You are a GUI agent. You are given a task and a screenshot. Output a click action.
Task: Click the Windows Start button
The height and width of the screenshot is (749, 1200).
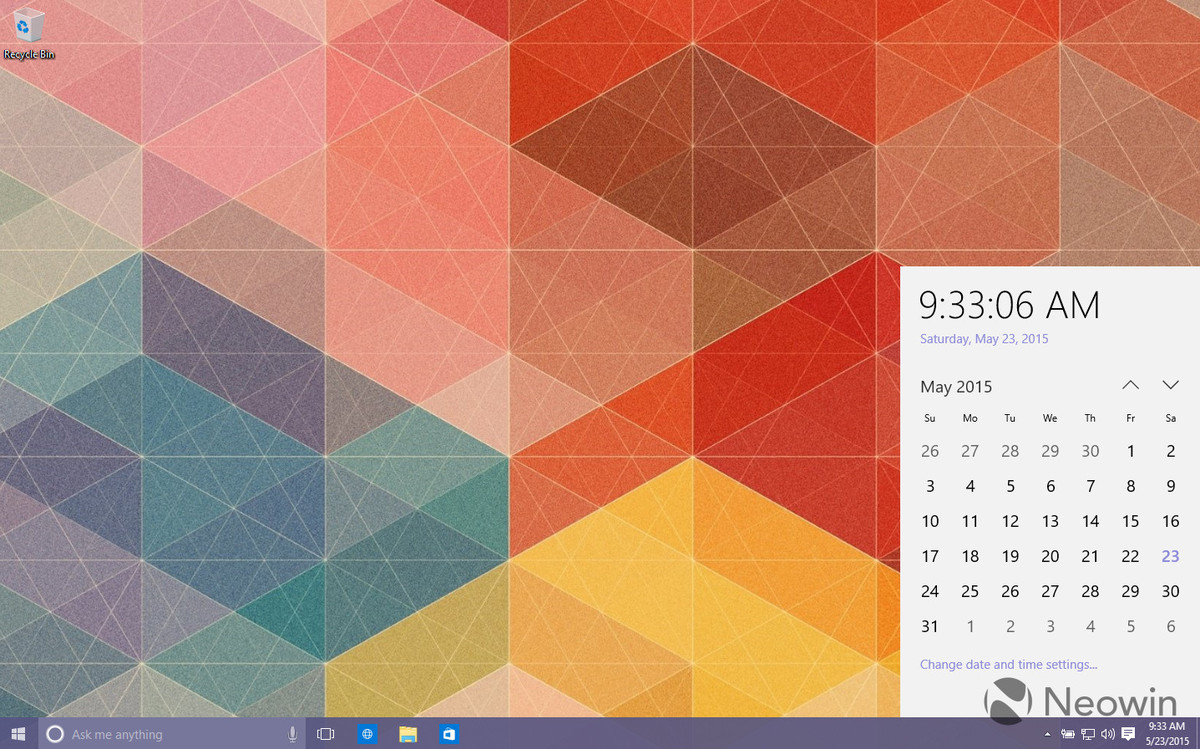click(18, 734)
